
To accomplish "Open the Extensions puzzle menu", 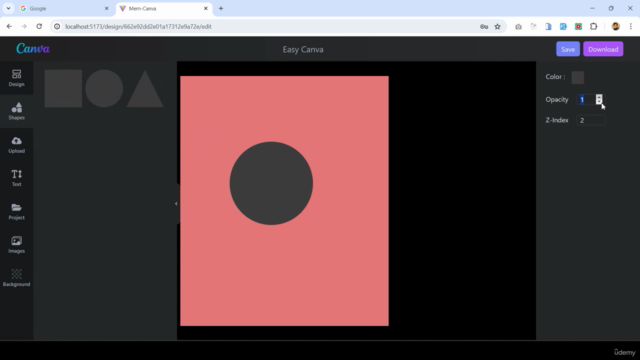I will point(593,27).
